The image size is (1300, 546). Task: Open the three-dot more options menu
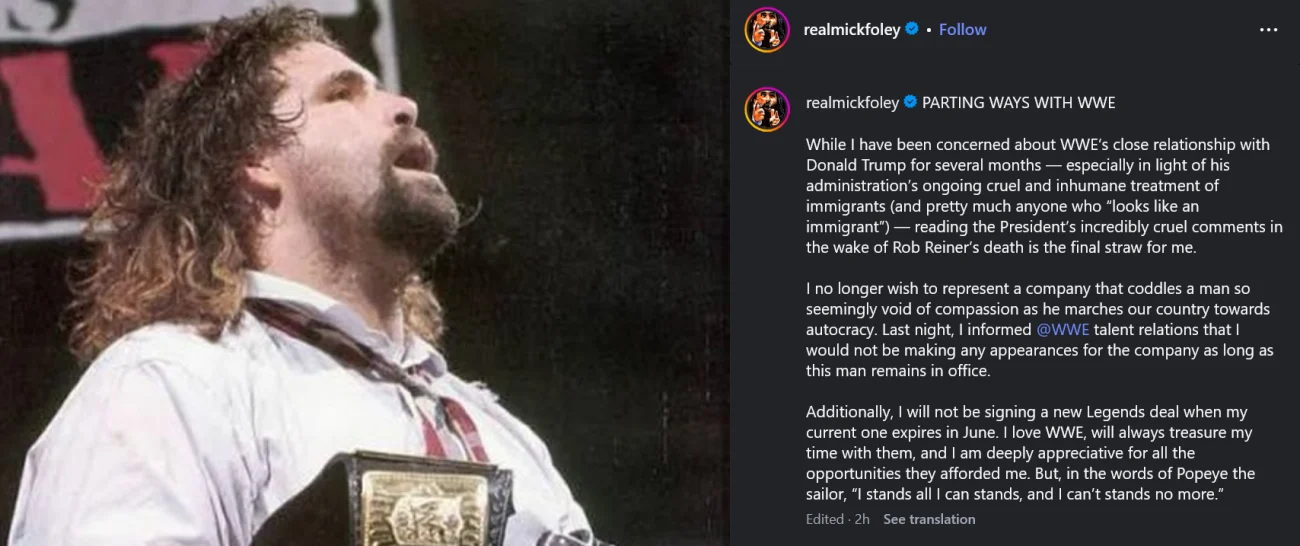point(1268,30)
